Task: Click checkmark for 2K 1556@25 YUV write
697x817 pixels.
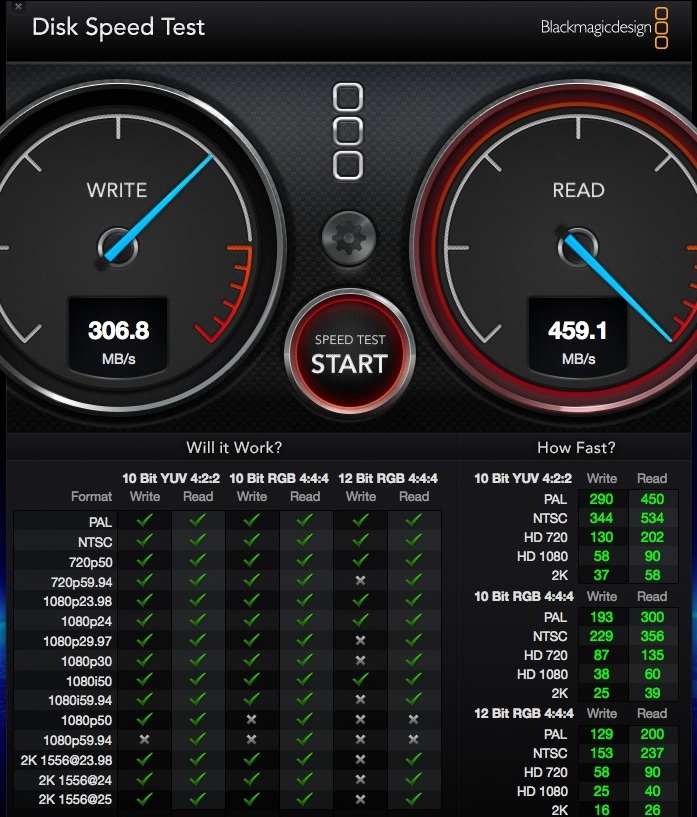Action: coord(144,798)
